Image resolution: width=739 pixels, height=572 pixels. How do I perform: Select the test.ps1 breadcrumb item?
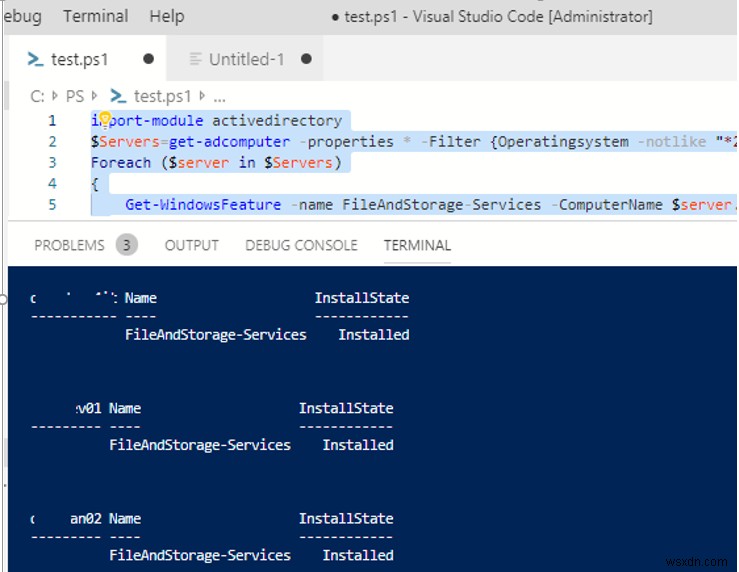(x=162, y=97)
